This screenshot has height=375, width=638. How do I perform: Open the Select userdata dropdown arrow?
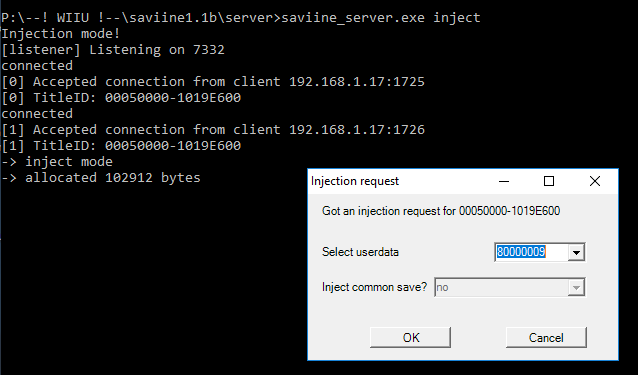coord(576,252)
